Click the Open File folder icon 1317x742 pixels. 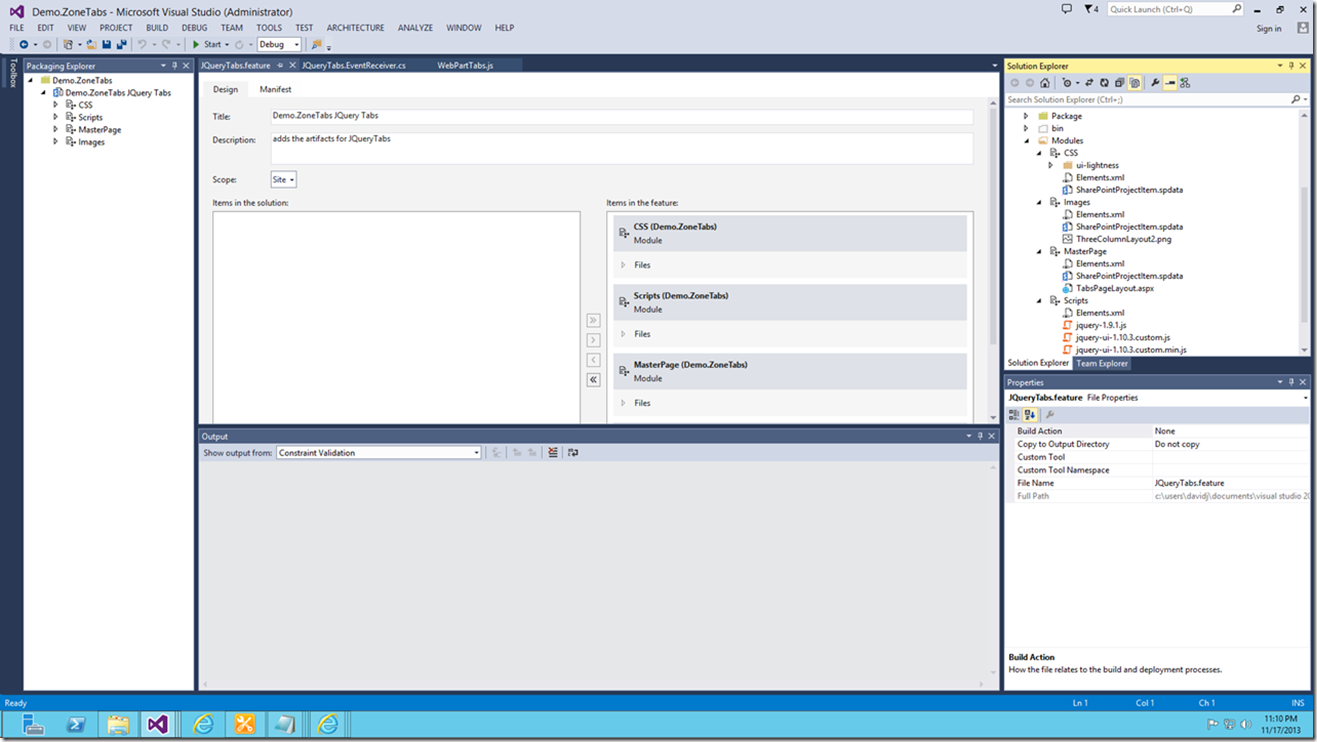[91, 44]
